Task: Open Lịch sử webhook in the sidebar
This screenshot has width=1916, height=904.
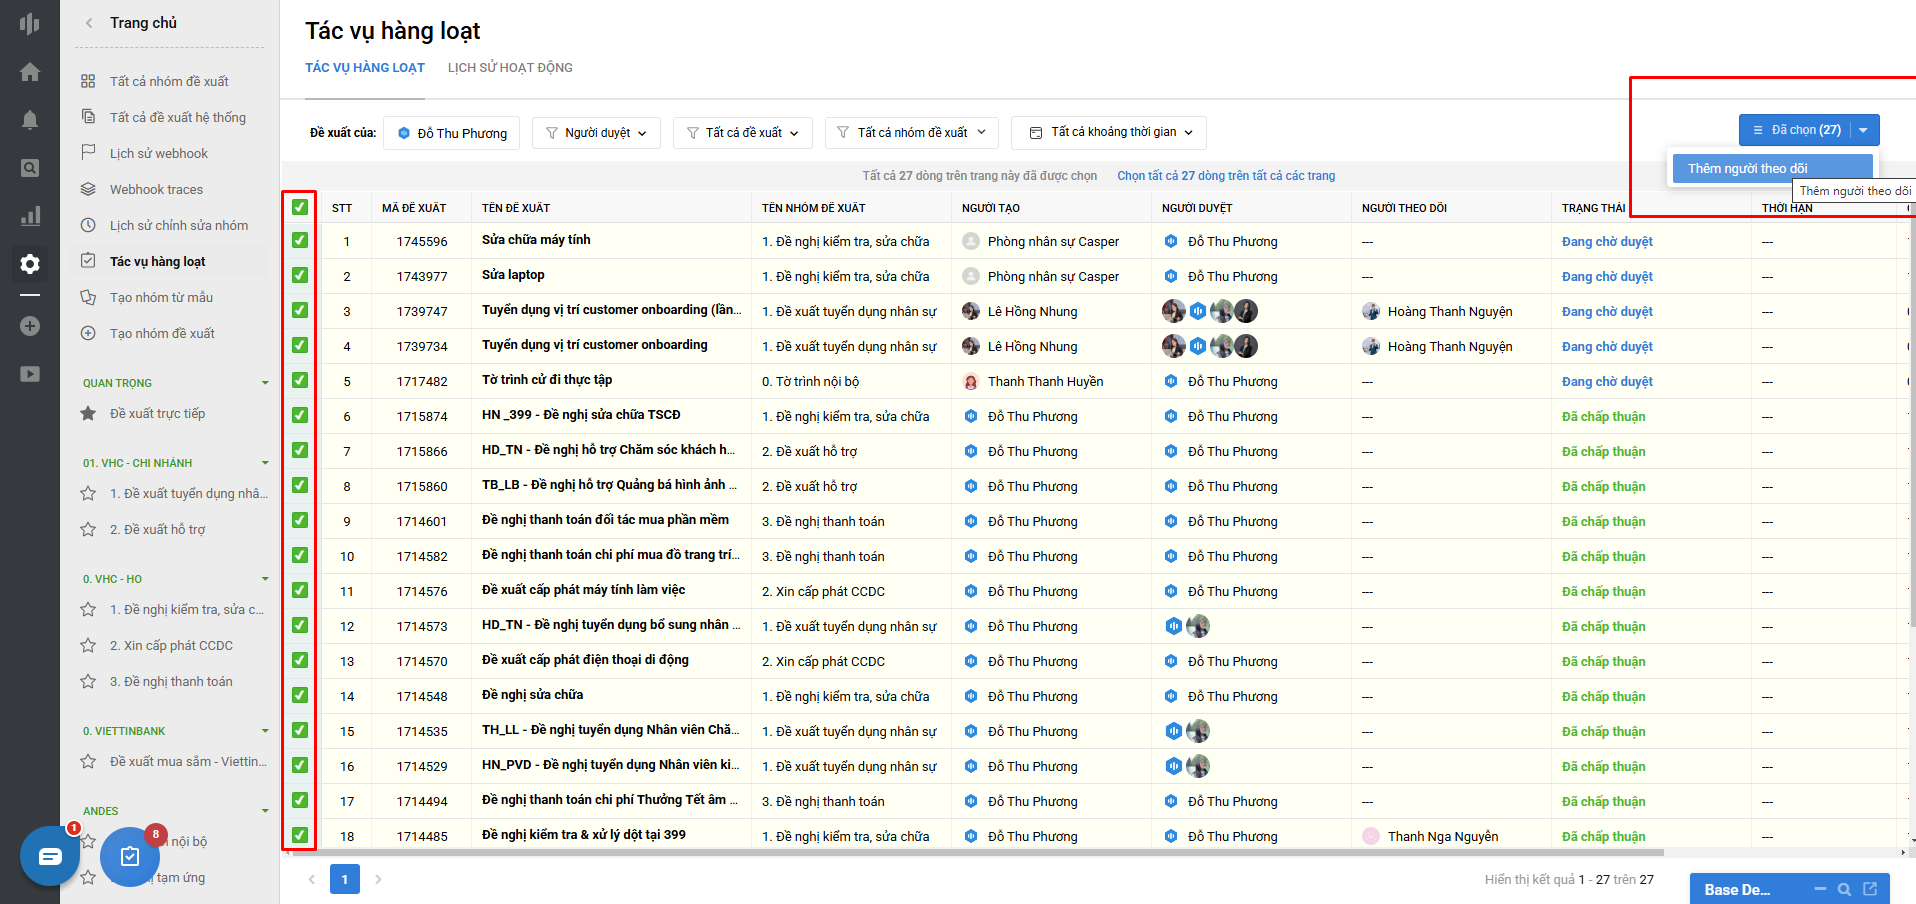Action: (x=159, y=154)
